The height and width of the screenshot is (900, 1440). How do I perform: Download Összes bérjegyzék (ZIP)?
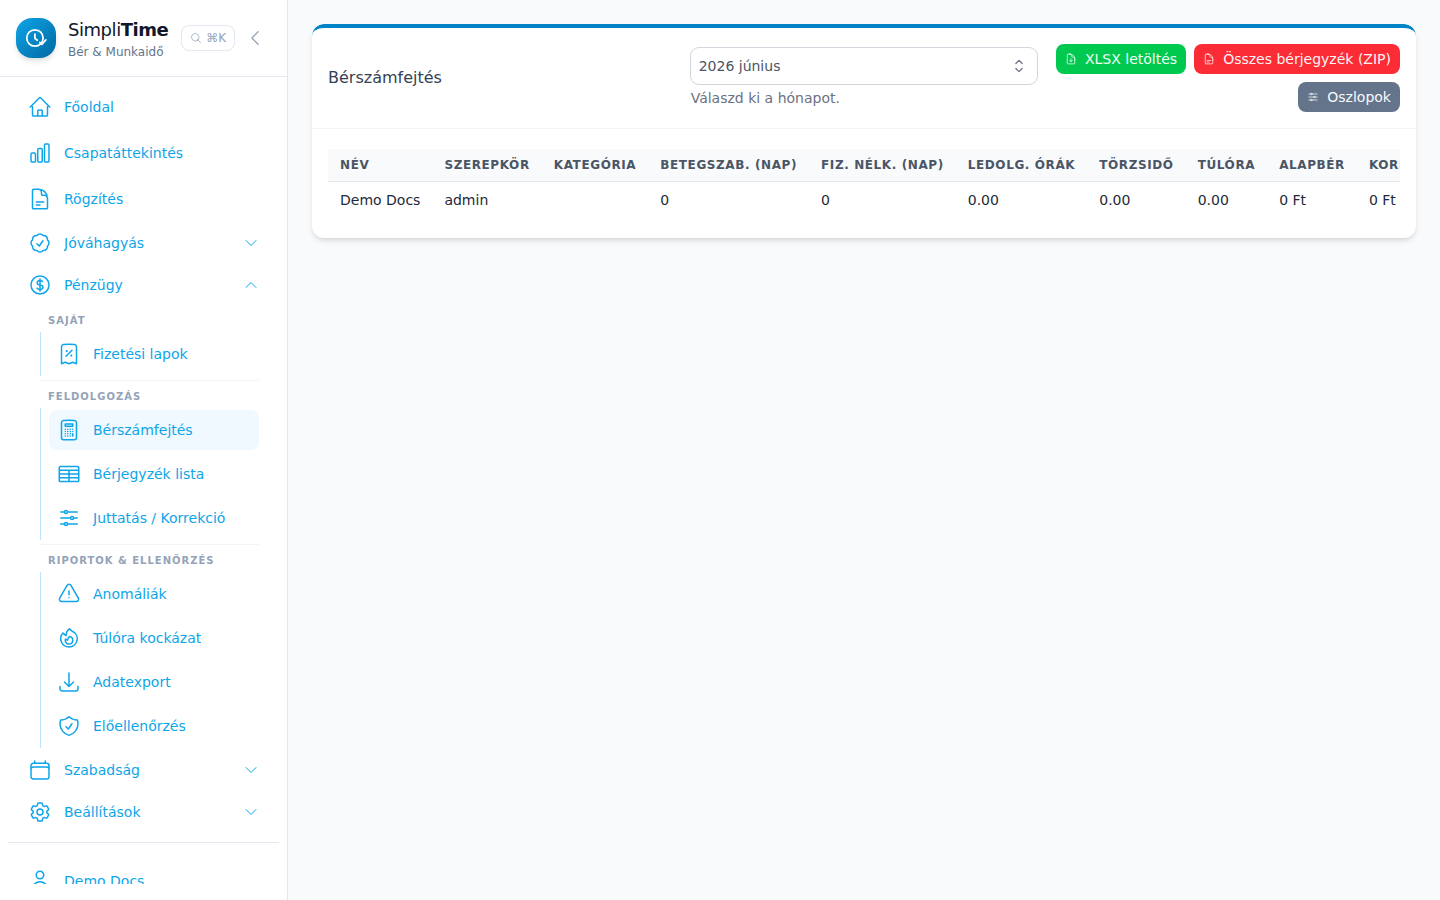pyautogui.click(x=1297, y=59)
